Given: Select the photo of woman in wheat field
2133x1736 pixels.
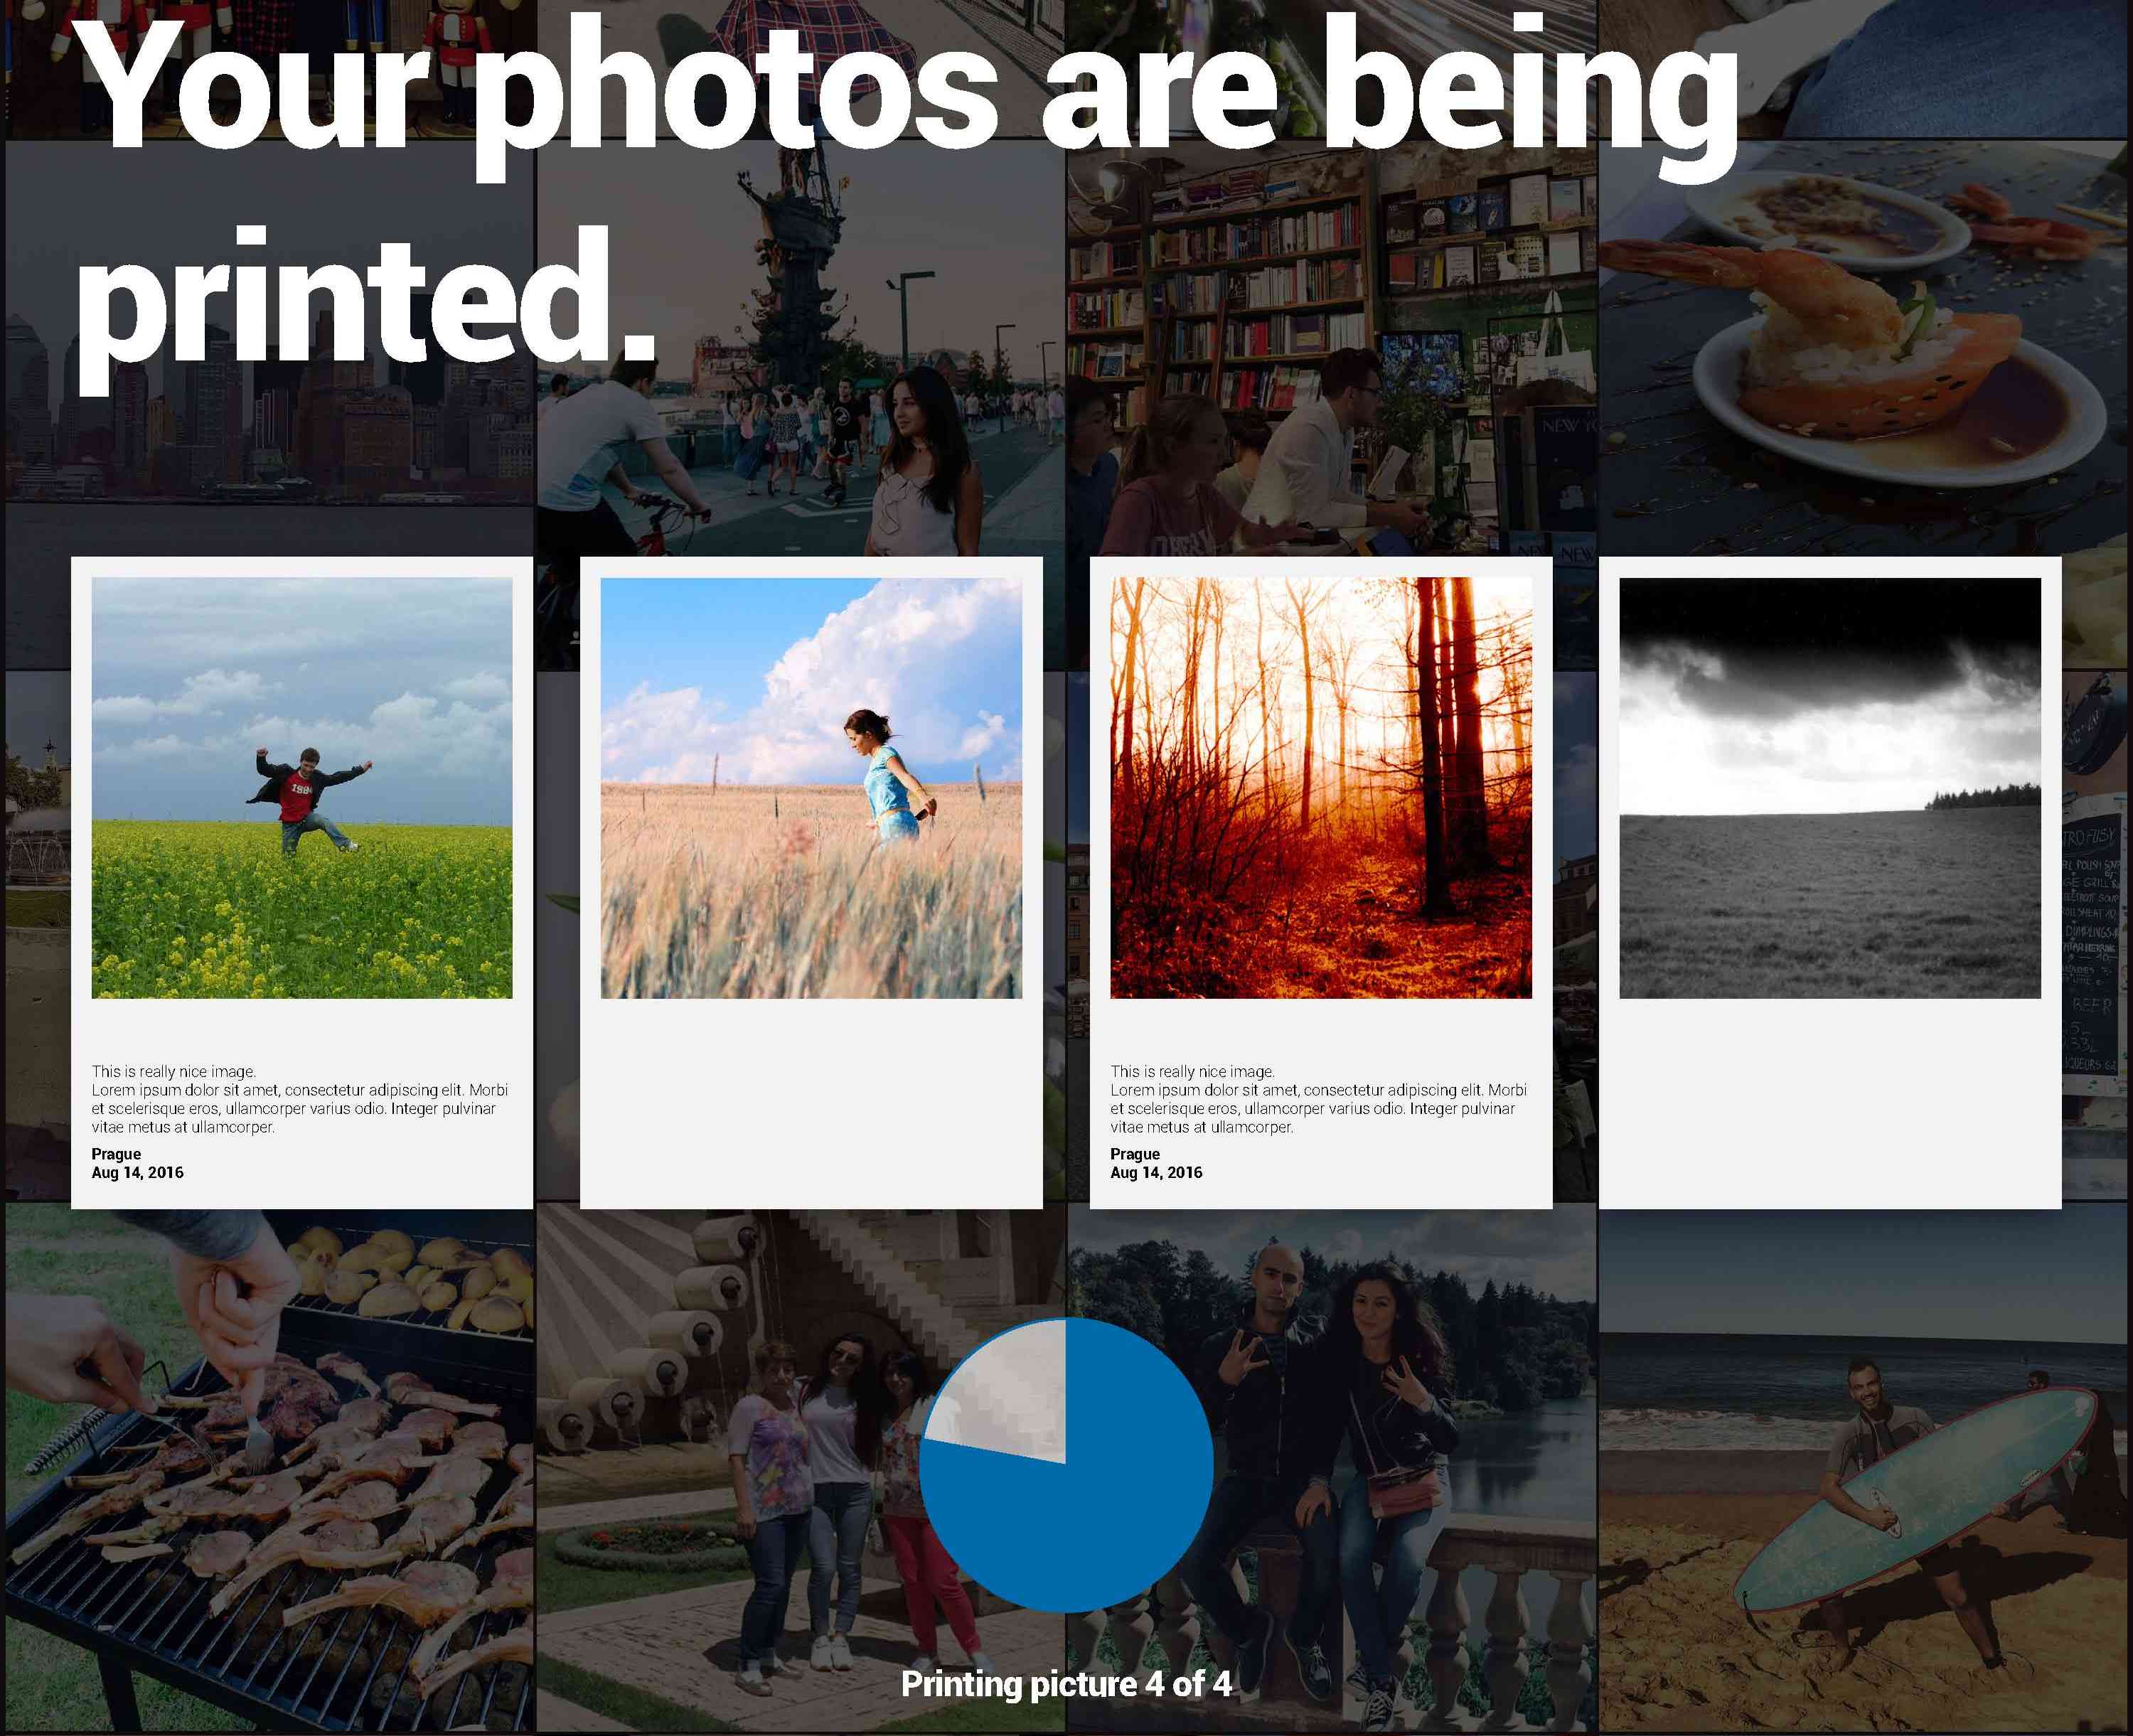Looking at the screenshot, I should [x=811, y=788].
